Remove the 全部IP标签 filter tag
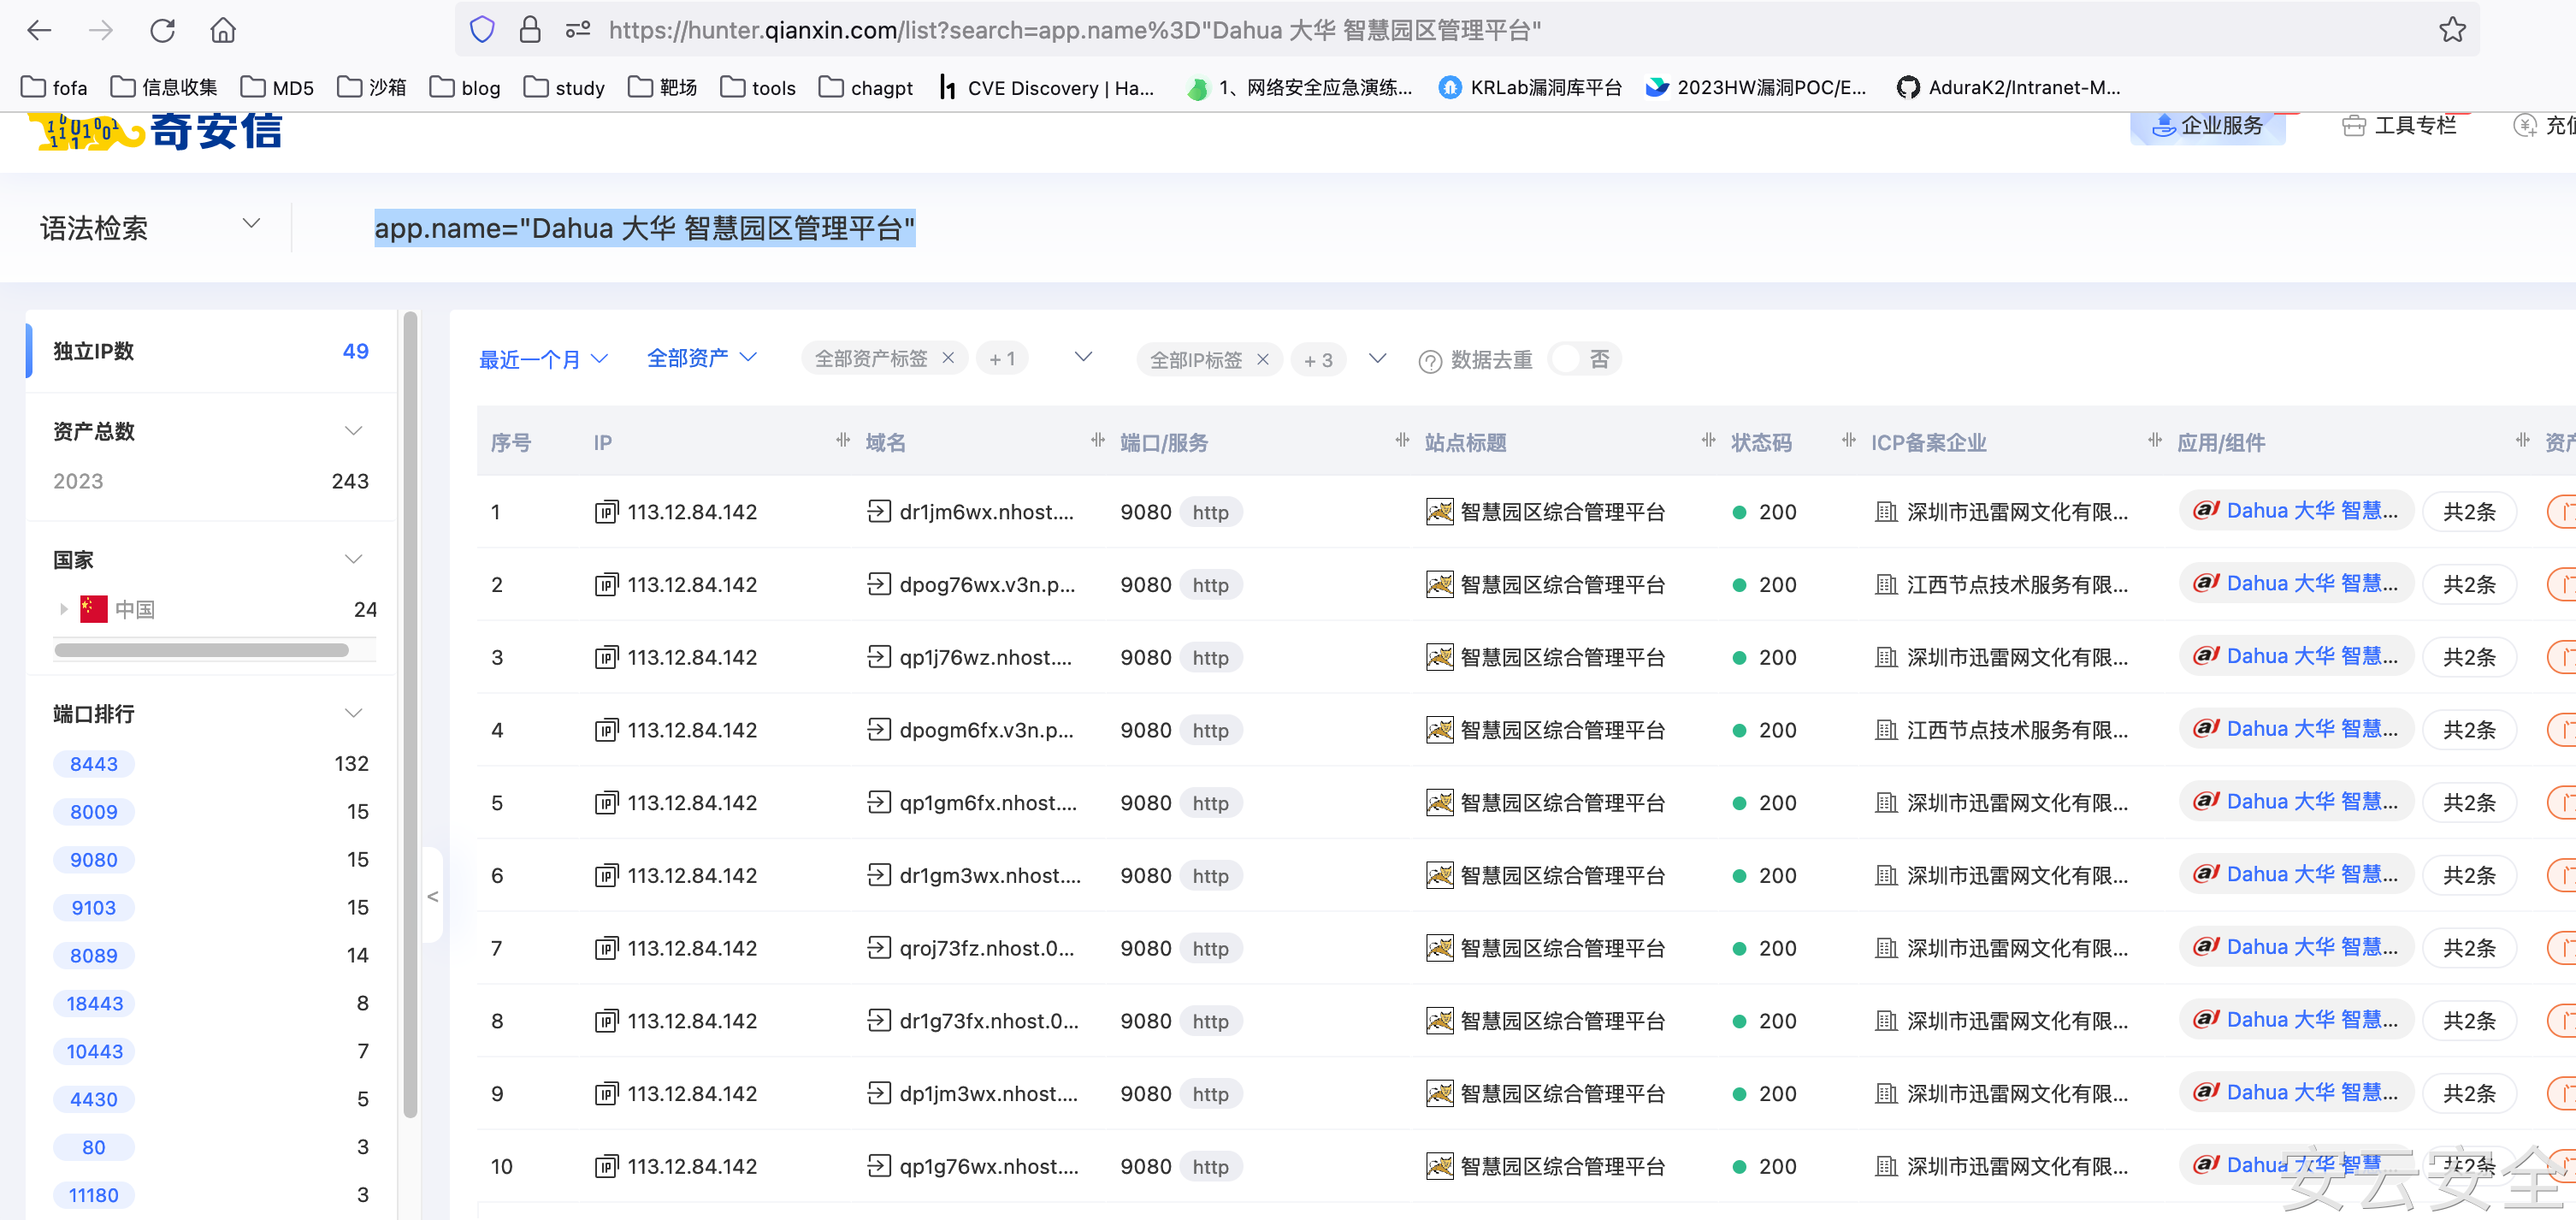 (1263, 359)
